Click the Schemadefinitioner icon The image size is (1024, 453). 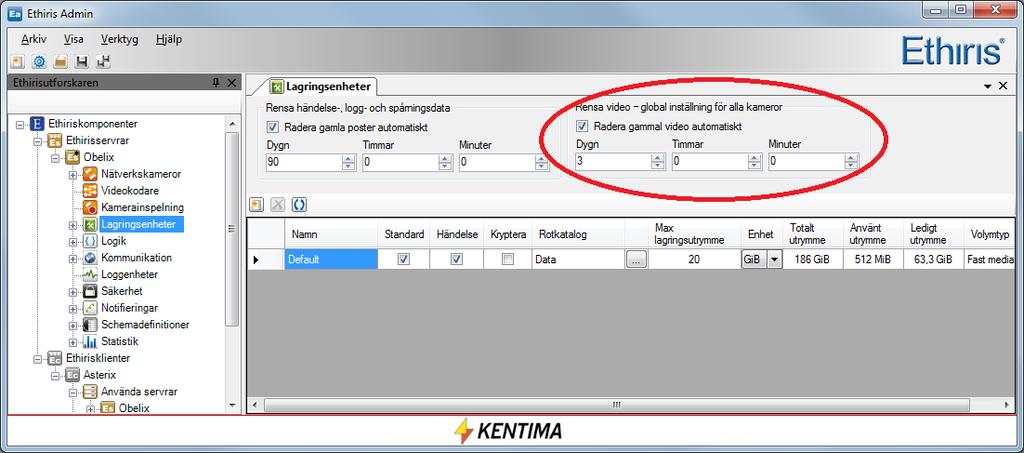pos(90,325)
